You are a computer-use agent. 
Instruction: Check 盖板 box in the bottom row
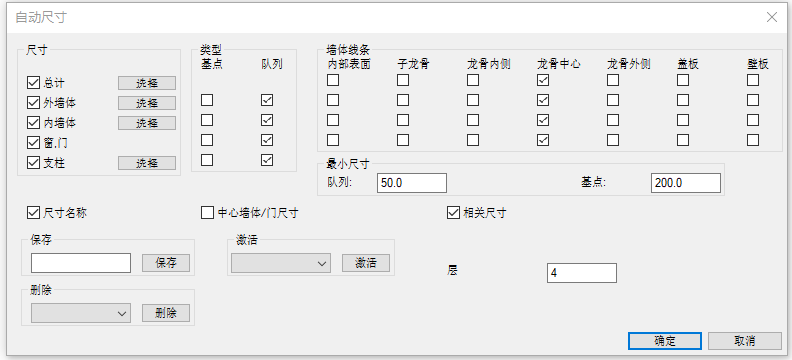pos(683,140)
